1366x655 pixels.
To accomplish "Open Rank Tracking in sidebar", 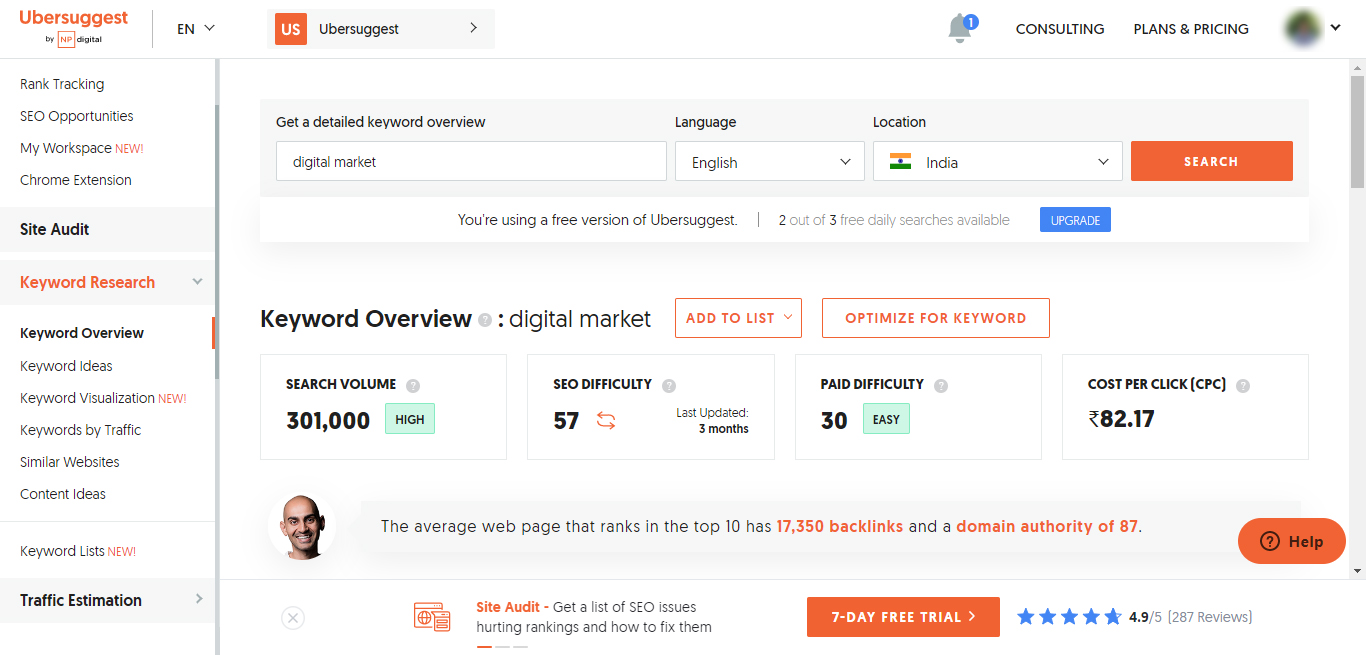I will 62,84.
